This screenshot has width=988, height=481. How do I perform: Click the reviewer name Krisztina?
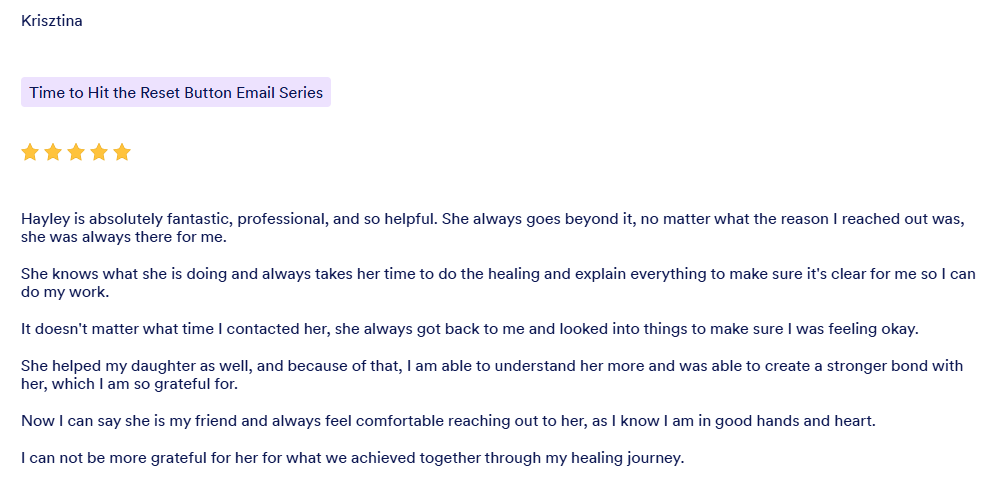pyautogui.click(x=52, y=21)
